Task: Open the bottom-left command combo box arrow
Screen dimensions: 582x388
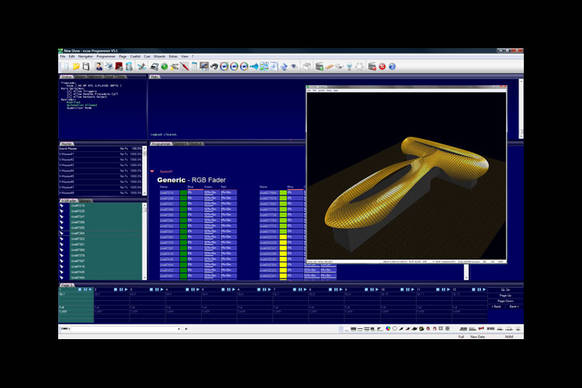Action: point(179,329)
